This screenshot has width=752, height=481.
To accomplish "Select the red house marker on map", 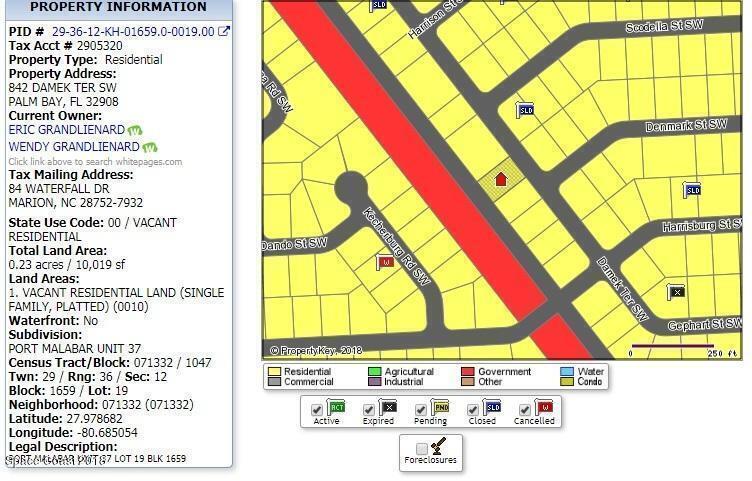I will tap(501, 180).
